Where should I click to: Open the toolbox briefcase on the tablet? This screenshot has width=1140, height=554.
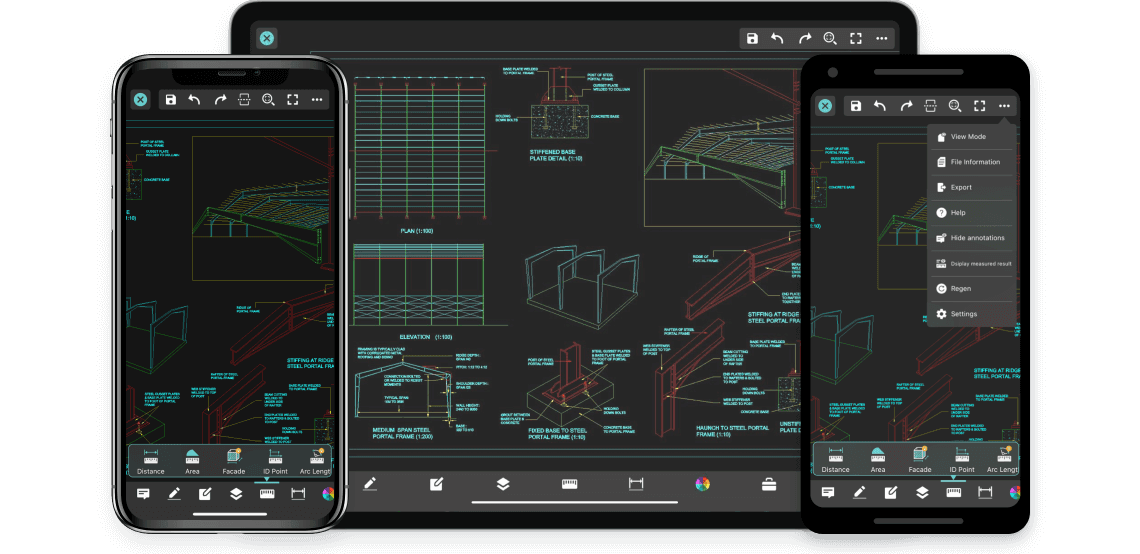[x=769, y=484]
